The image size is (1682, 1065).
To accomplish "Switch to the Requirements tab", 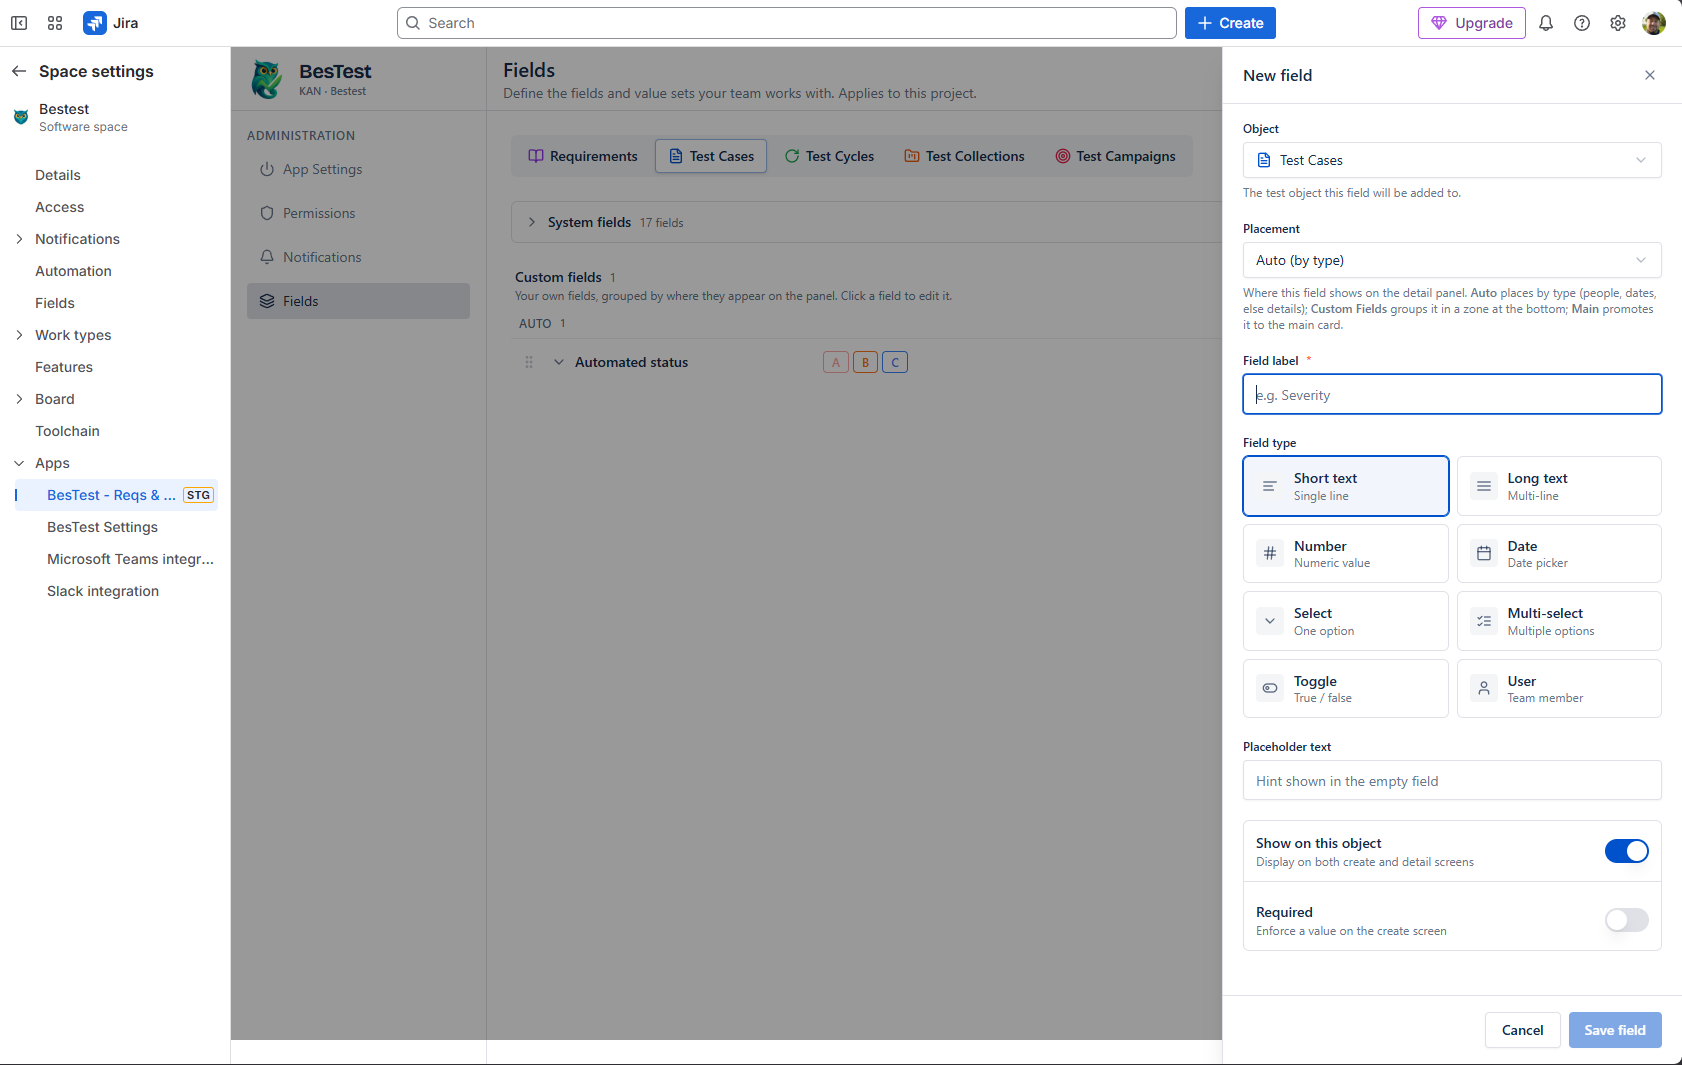I will pyautogui.click(x=583, y=156).
